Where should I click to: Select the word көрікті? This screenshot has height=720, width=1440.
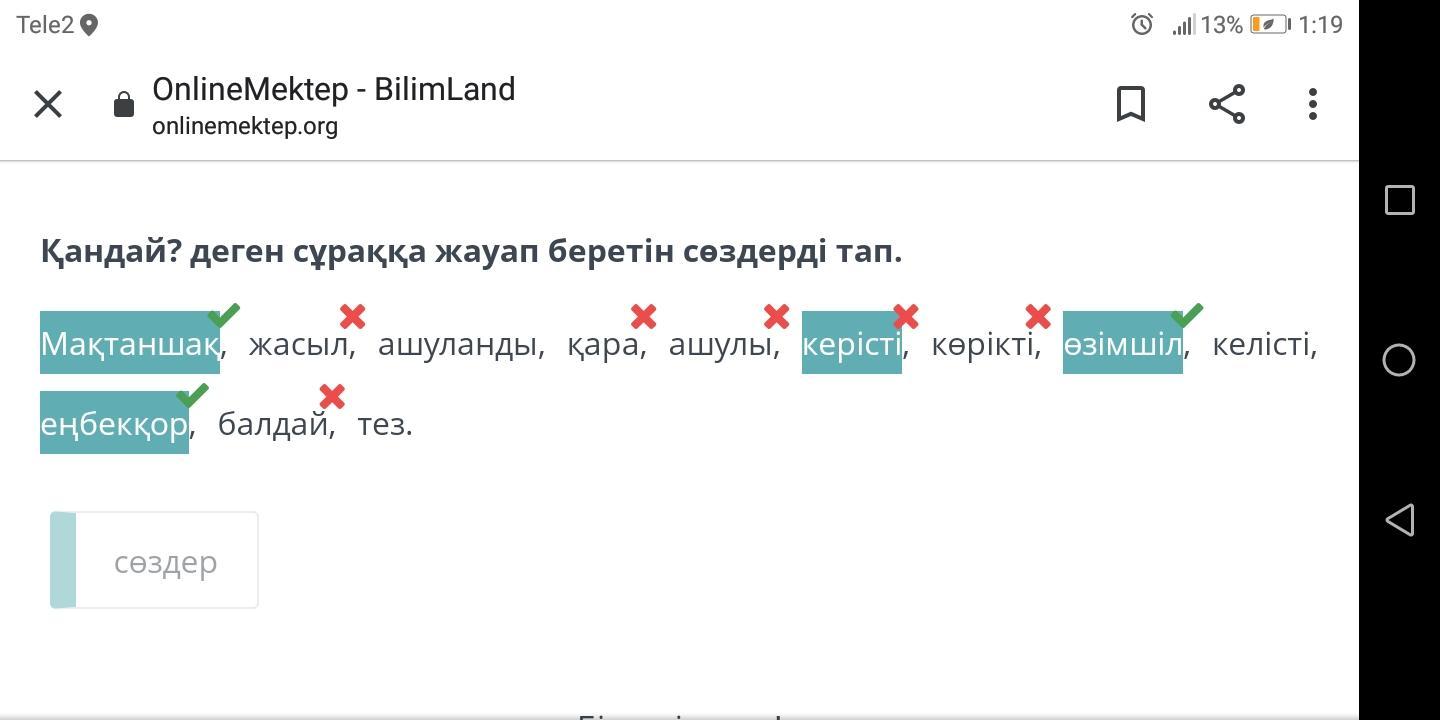pyautogui.click(x=983, y=344)
